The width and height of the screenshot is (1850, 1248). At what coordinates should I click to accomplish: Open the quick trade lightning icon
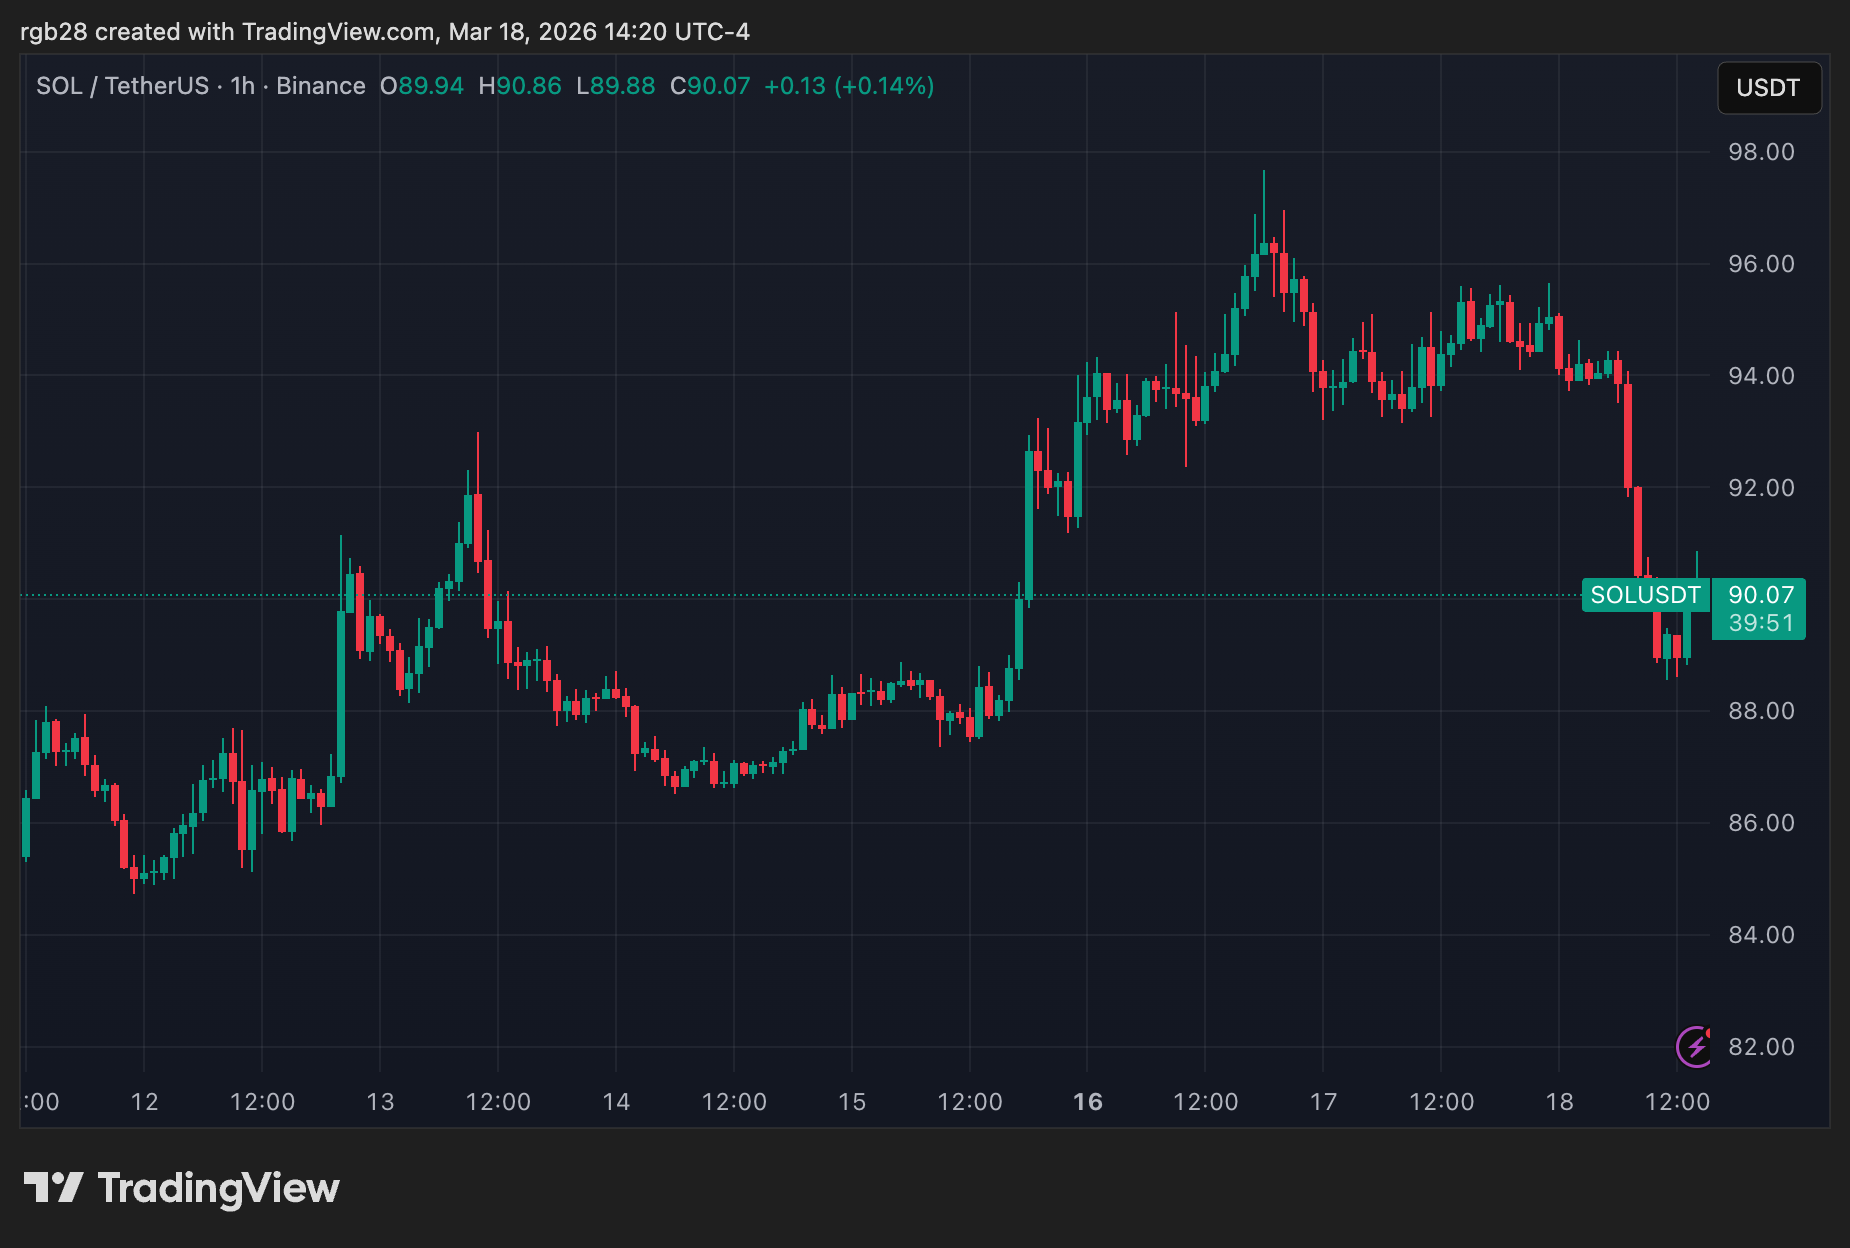[x=1694, y=1047]
